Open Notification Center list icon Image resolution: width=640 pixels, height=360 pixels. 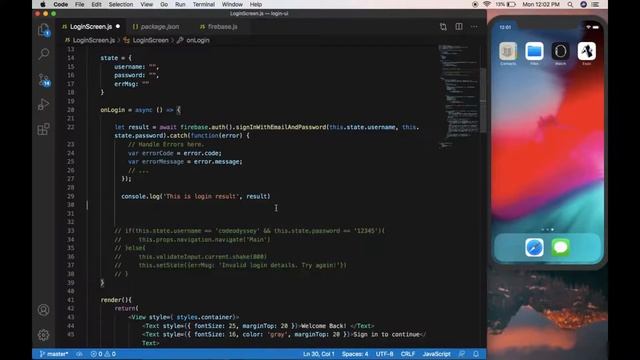(x=596, y=4)
